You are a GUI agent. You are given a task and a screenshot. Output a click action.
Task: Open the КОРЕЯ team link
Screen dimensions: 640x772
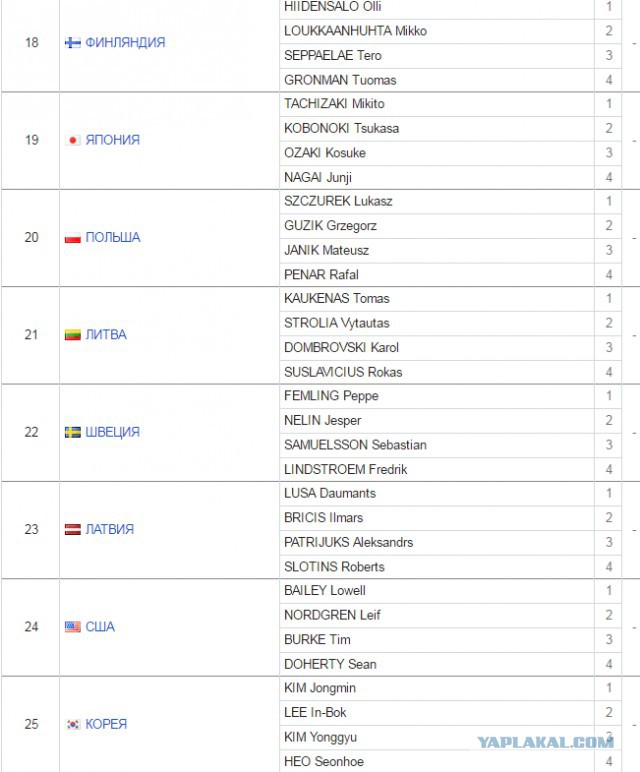[106, 724]
